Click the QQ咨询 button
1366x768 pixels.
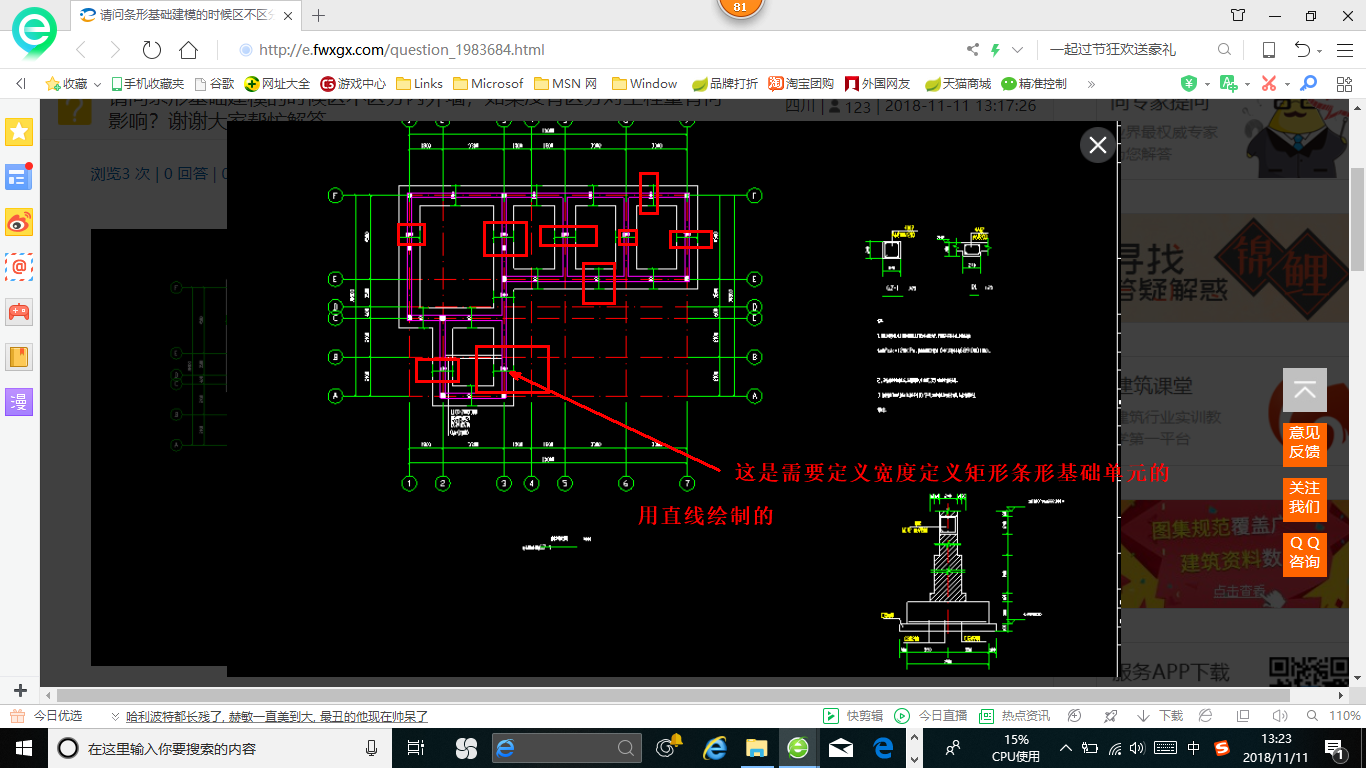click(x=1304, y=553)
